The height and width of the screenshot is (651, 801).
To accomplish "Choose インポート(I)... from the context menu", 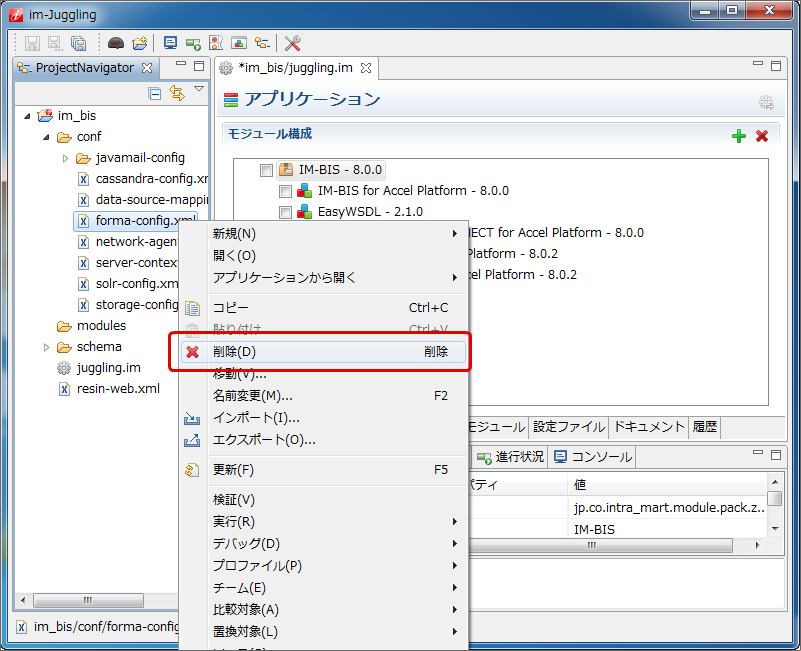I will point(323,418).
